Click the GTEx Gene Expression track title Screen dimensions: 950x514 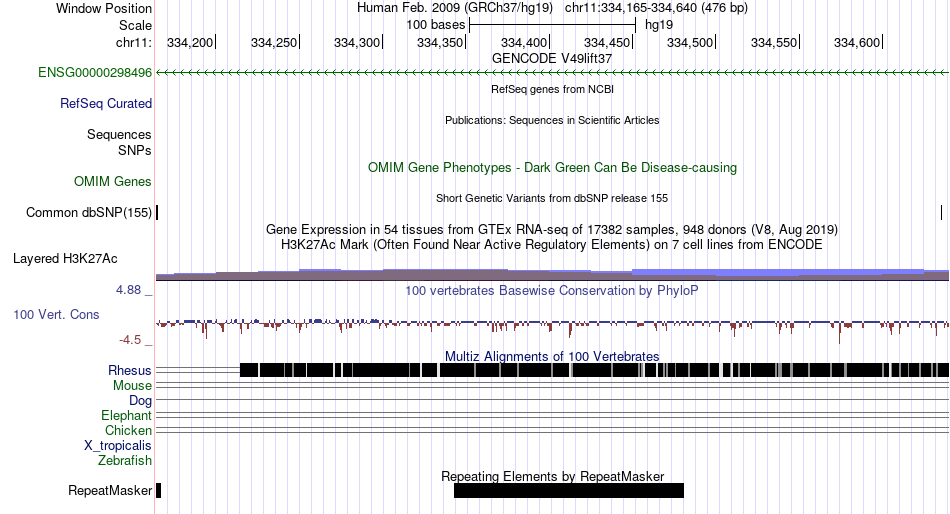[x=552, y=230]
